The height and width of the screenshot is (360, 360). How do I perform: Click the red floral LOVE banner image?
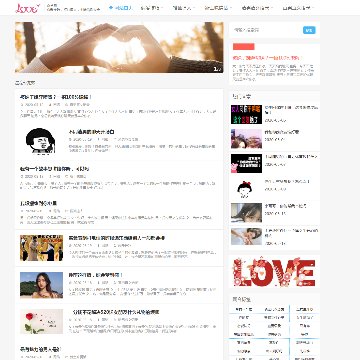pyautogui.click(x=274, y=271)
